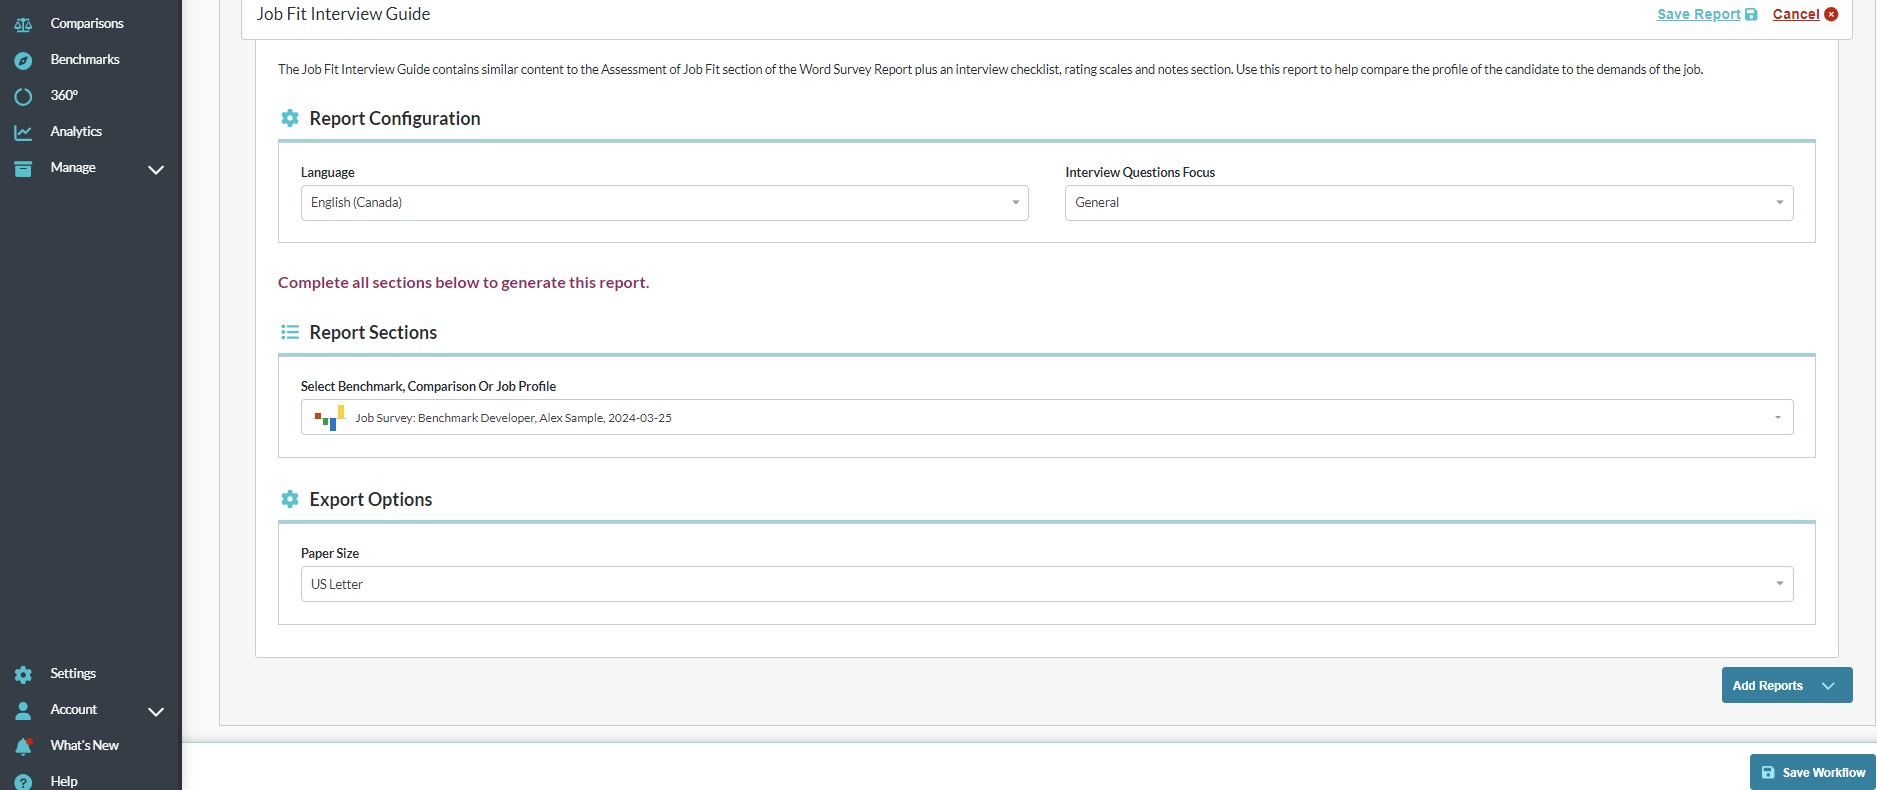The height and width of the screenshot is (790, 1877).
Task: Open the Language dropdown
Action: pos(664,203)
